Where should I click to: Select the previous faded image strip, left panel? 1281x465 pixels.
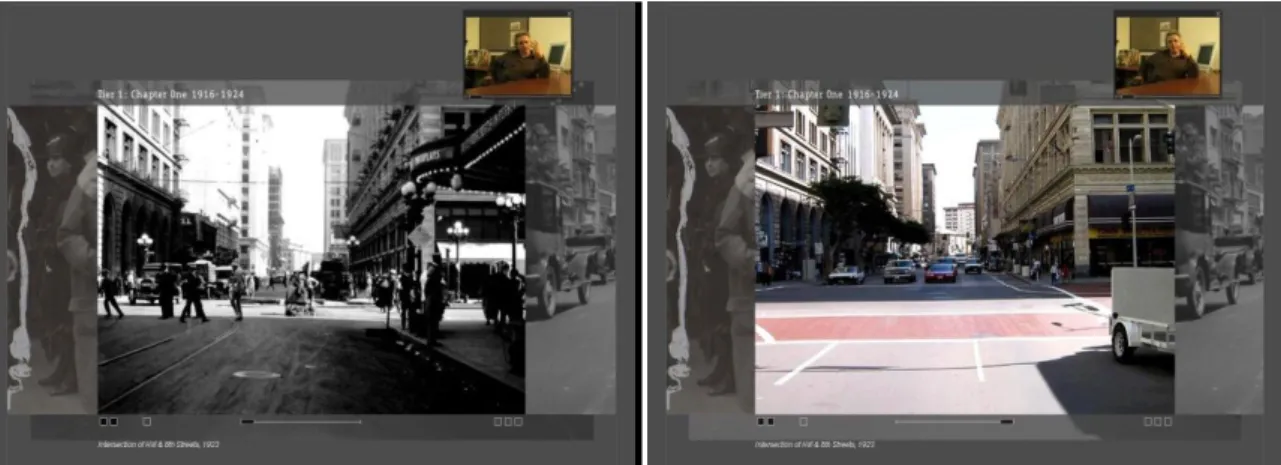click(x=52, y=259)
